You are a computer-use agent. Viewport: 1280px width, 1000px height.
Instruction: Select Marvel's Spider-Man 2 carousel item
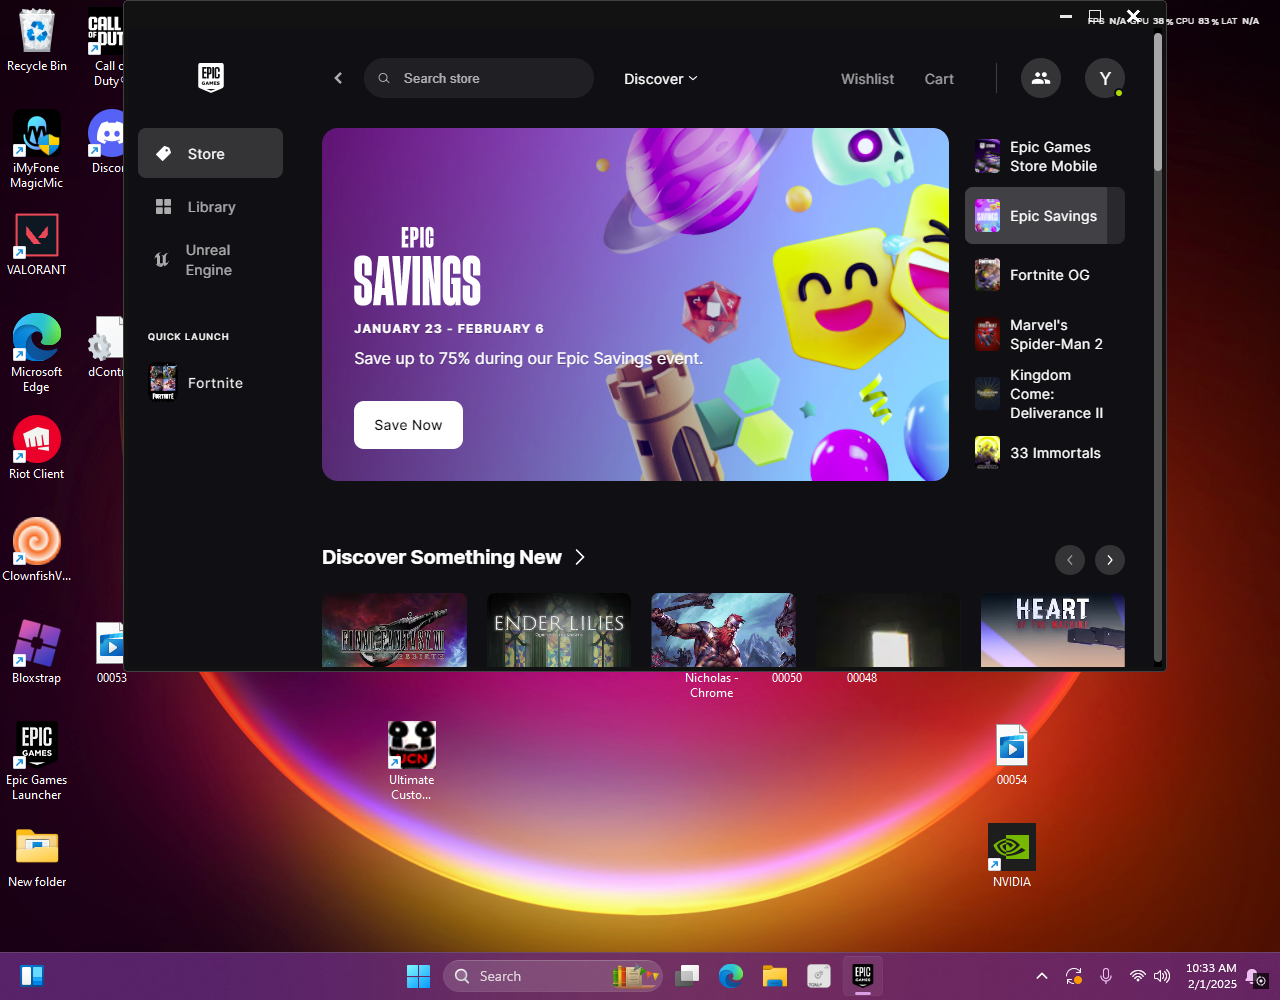[x=1044, y=334]
